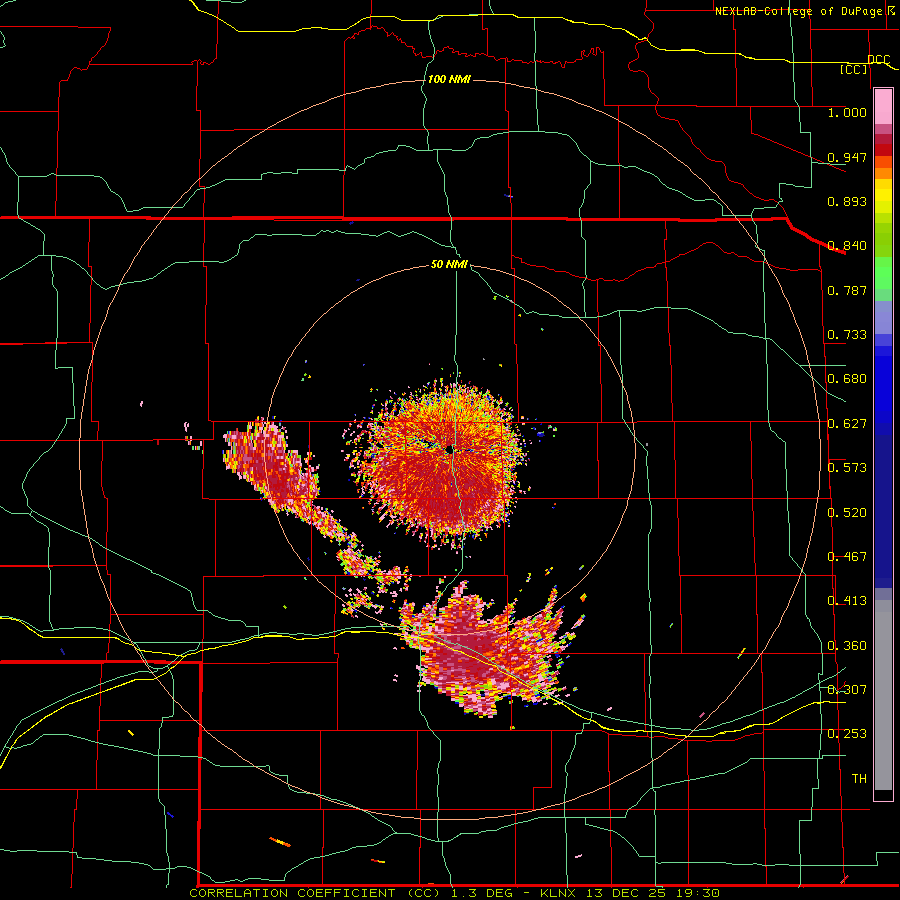Pick the light pink top segment of the color bar
The image size is (900, 900).
tap(883, 107)
